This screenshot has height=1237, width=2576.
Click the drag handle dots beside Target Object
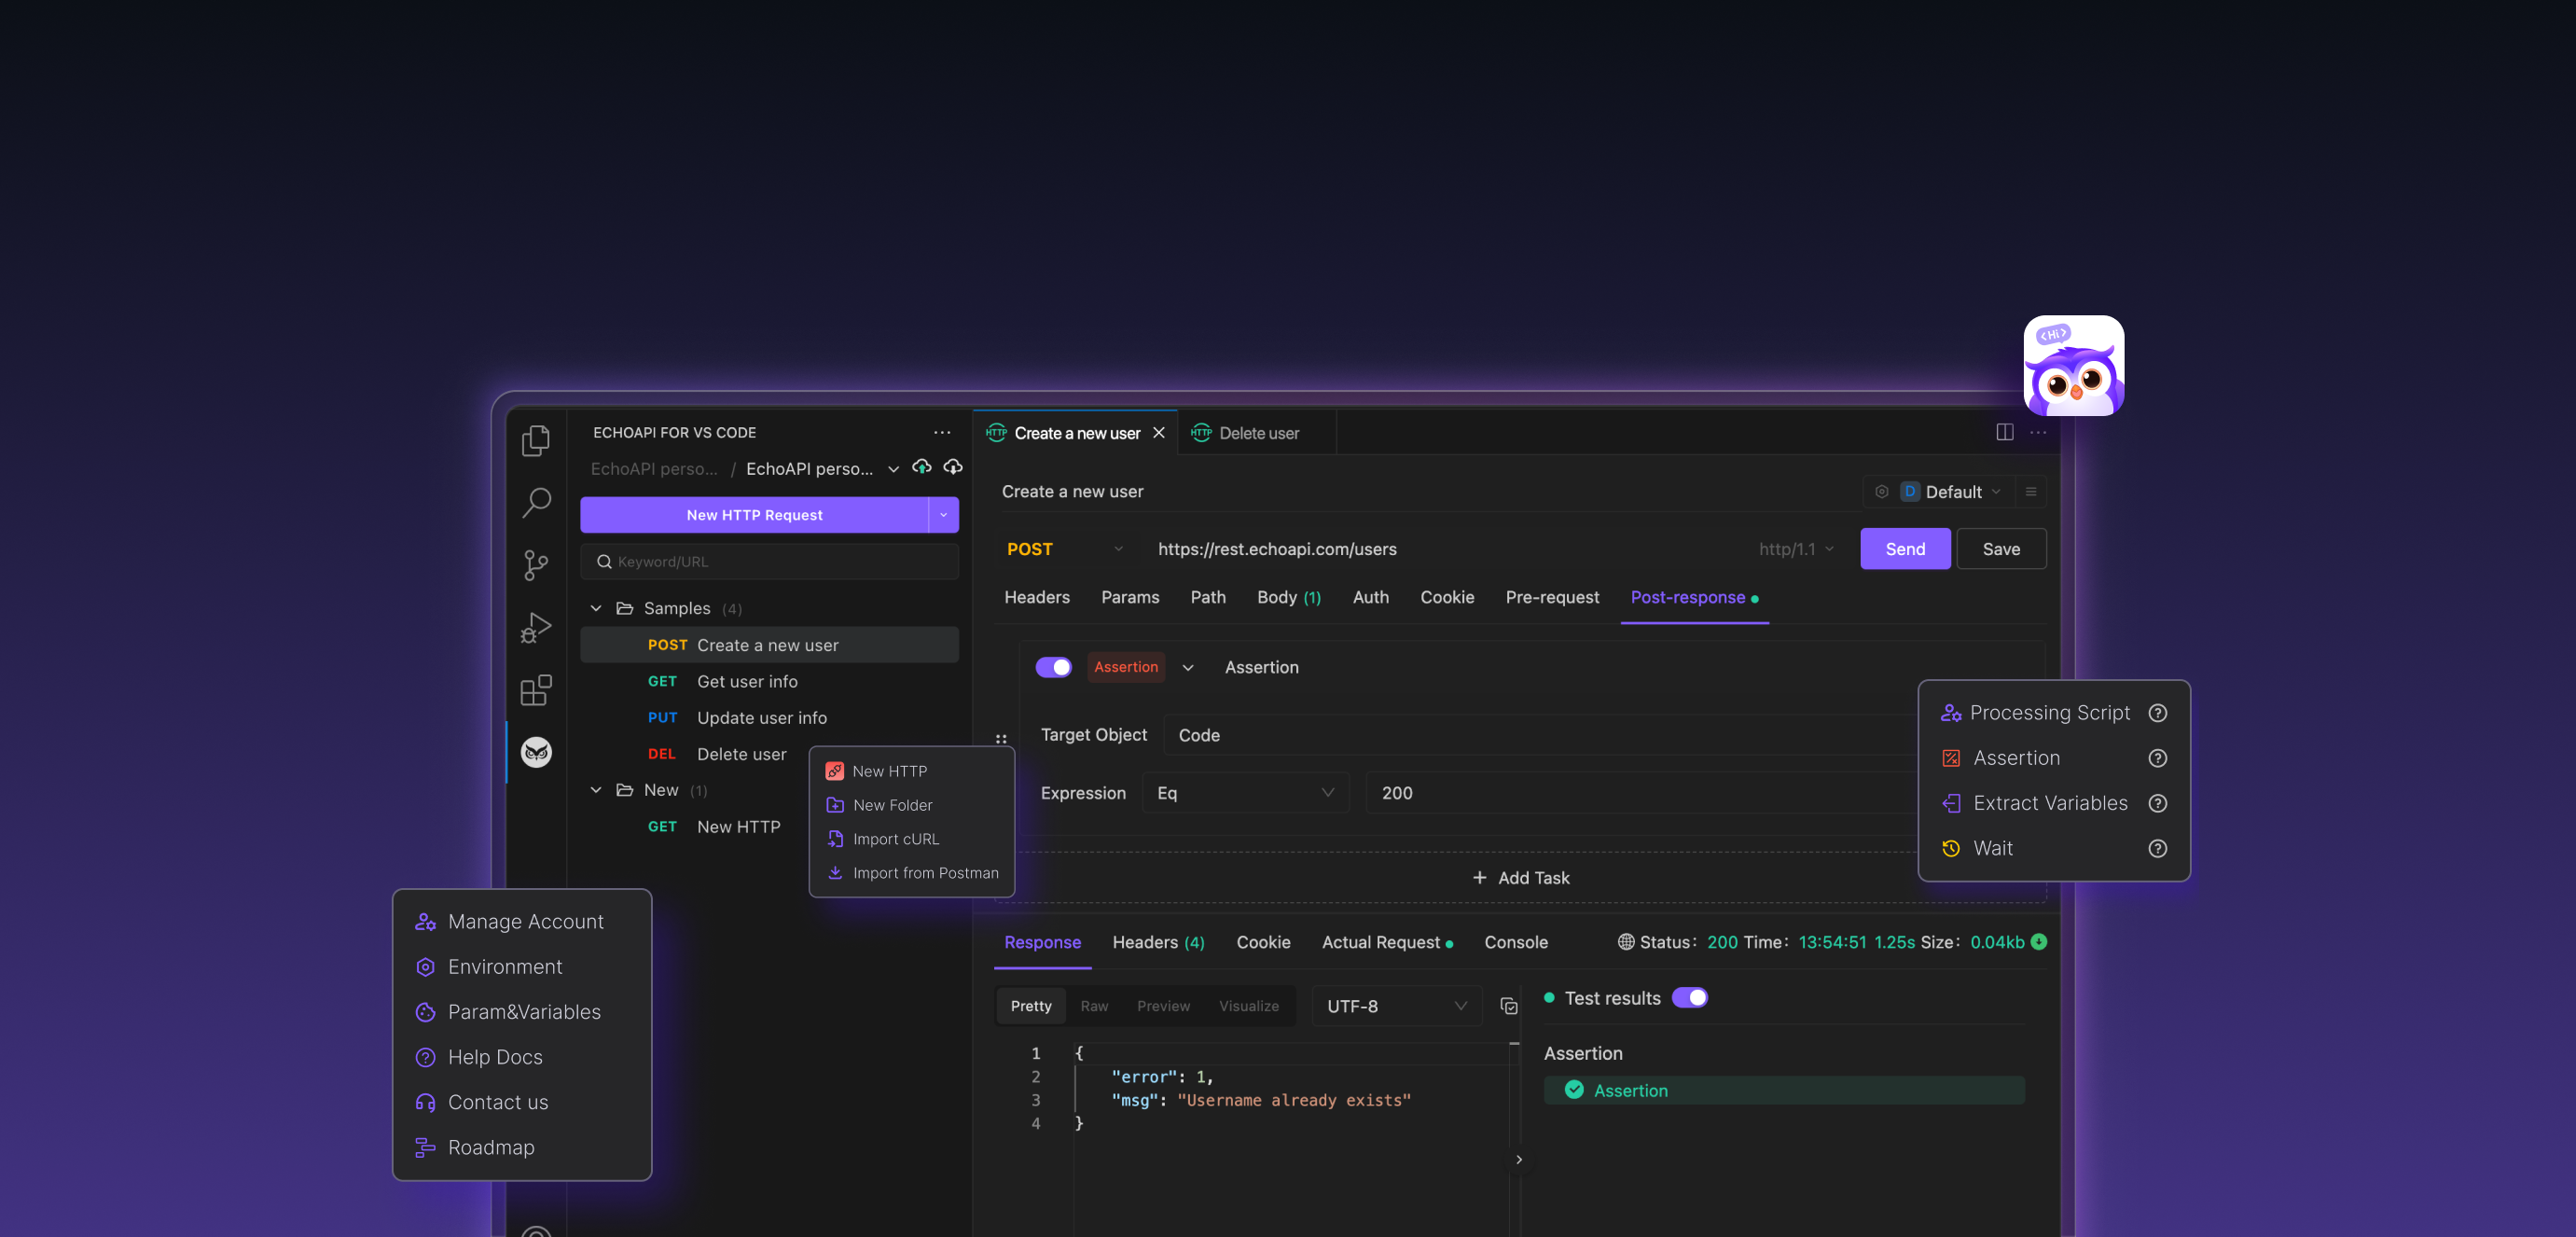coord(1001,739)
